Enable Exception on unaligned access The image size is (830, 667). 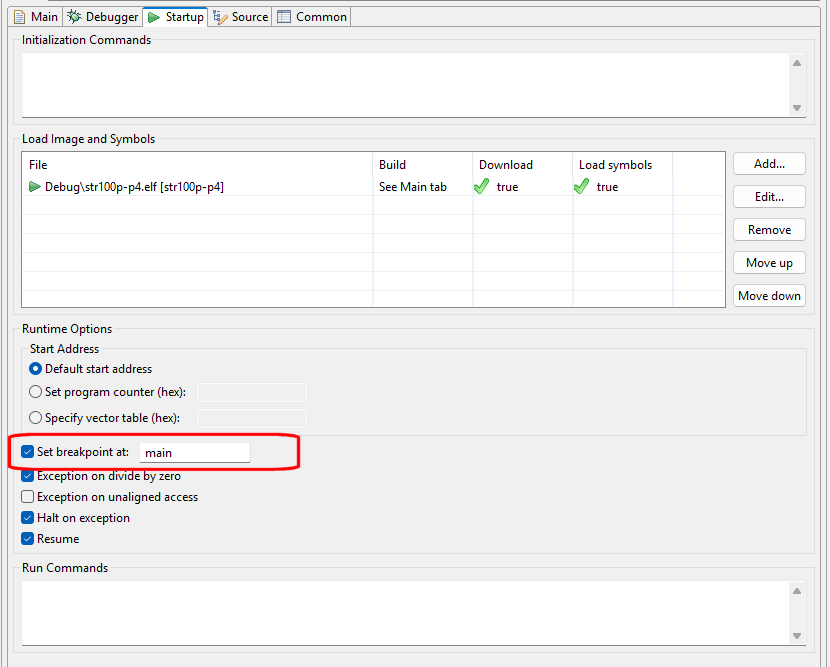point(27,496)
